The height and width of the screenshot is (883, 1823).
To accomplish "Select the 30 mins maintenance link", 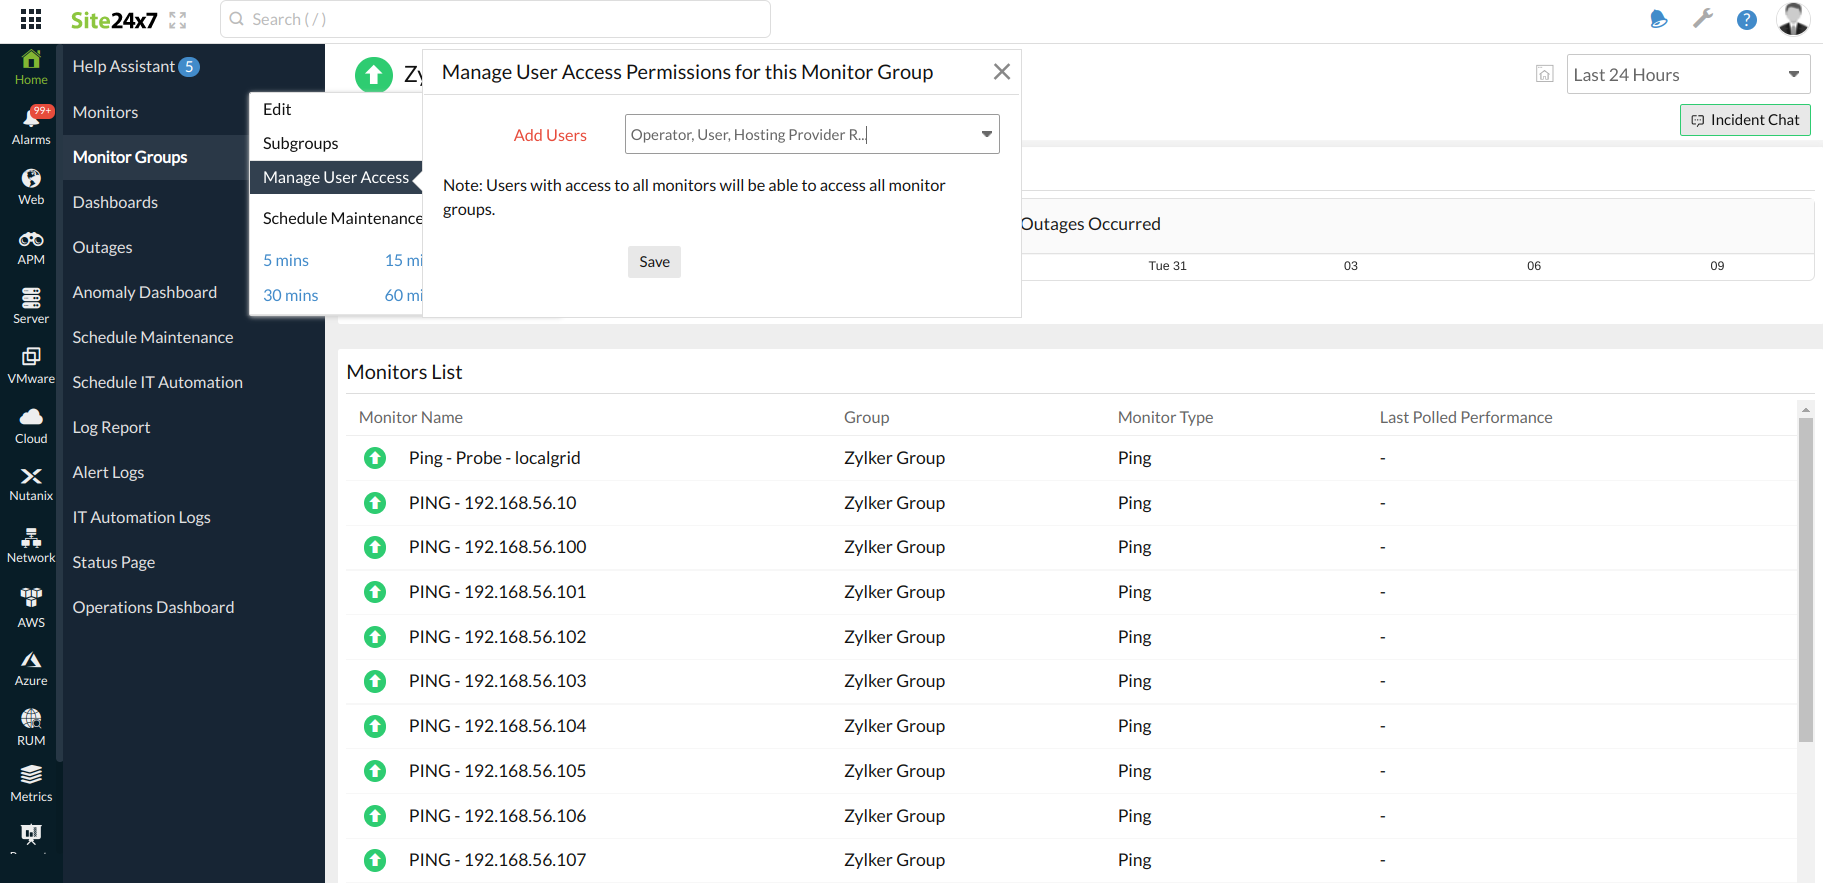I will (290, 295).
